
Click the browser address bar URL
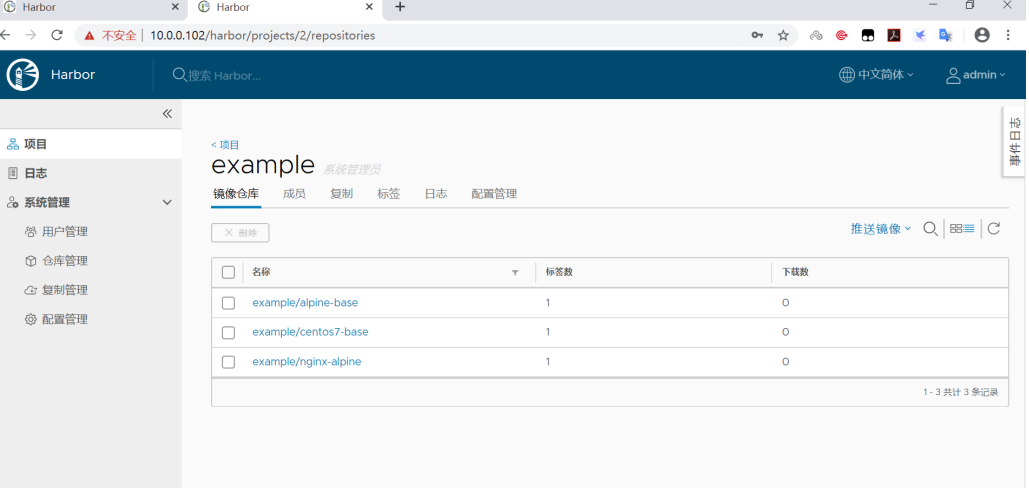(x=262, y=35)
